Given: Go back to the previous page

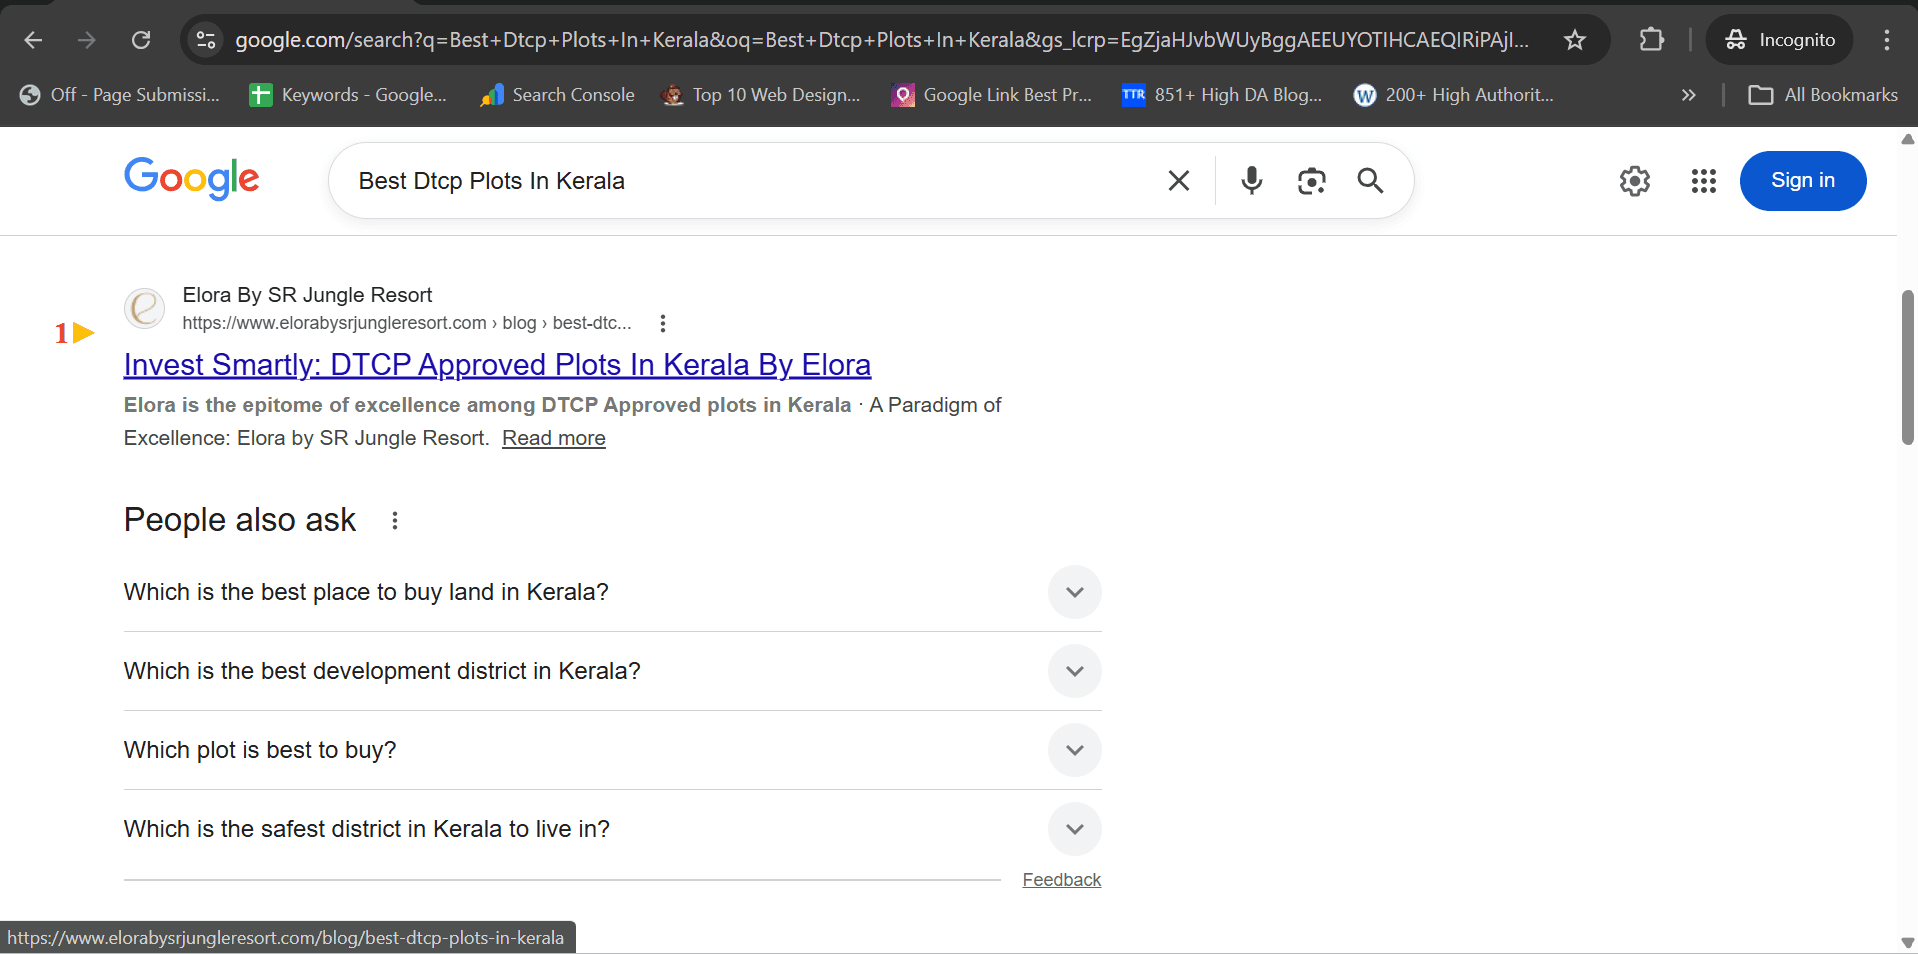Looking at the screenshot, I should pos(33,40).
